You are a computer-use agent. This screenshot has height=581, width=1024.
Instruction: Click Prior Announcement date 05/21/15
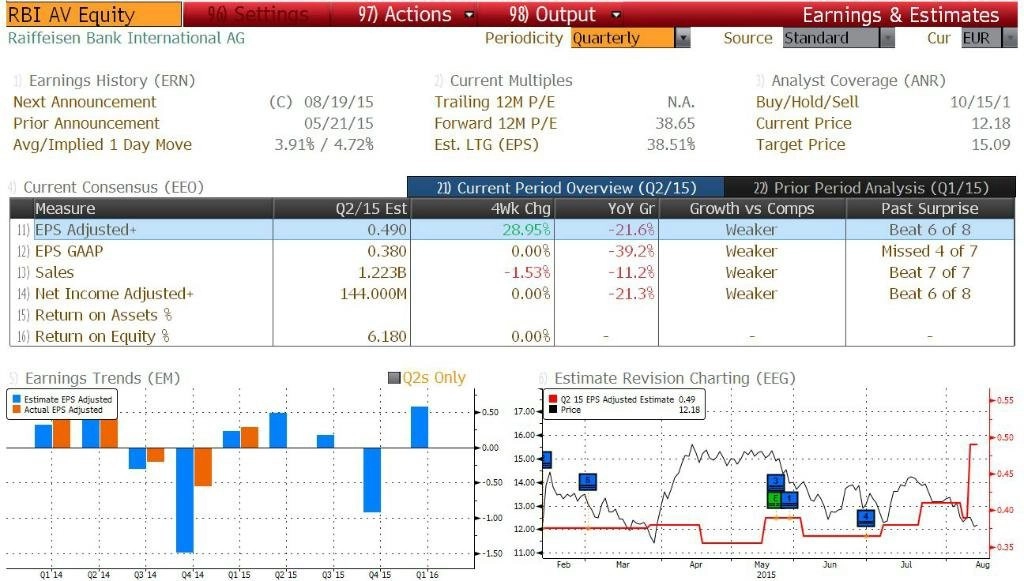(338, 123)
